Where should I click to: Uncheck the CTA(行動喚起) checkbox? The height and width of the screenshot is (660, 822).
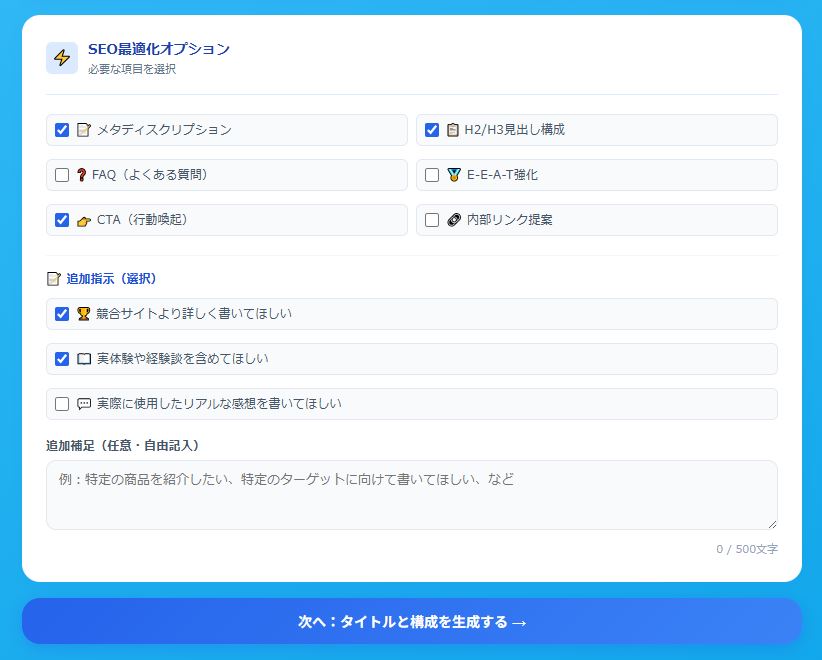click(x=62, y=220)
